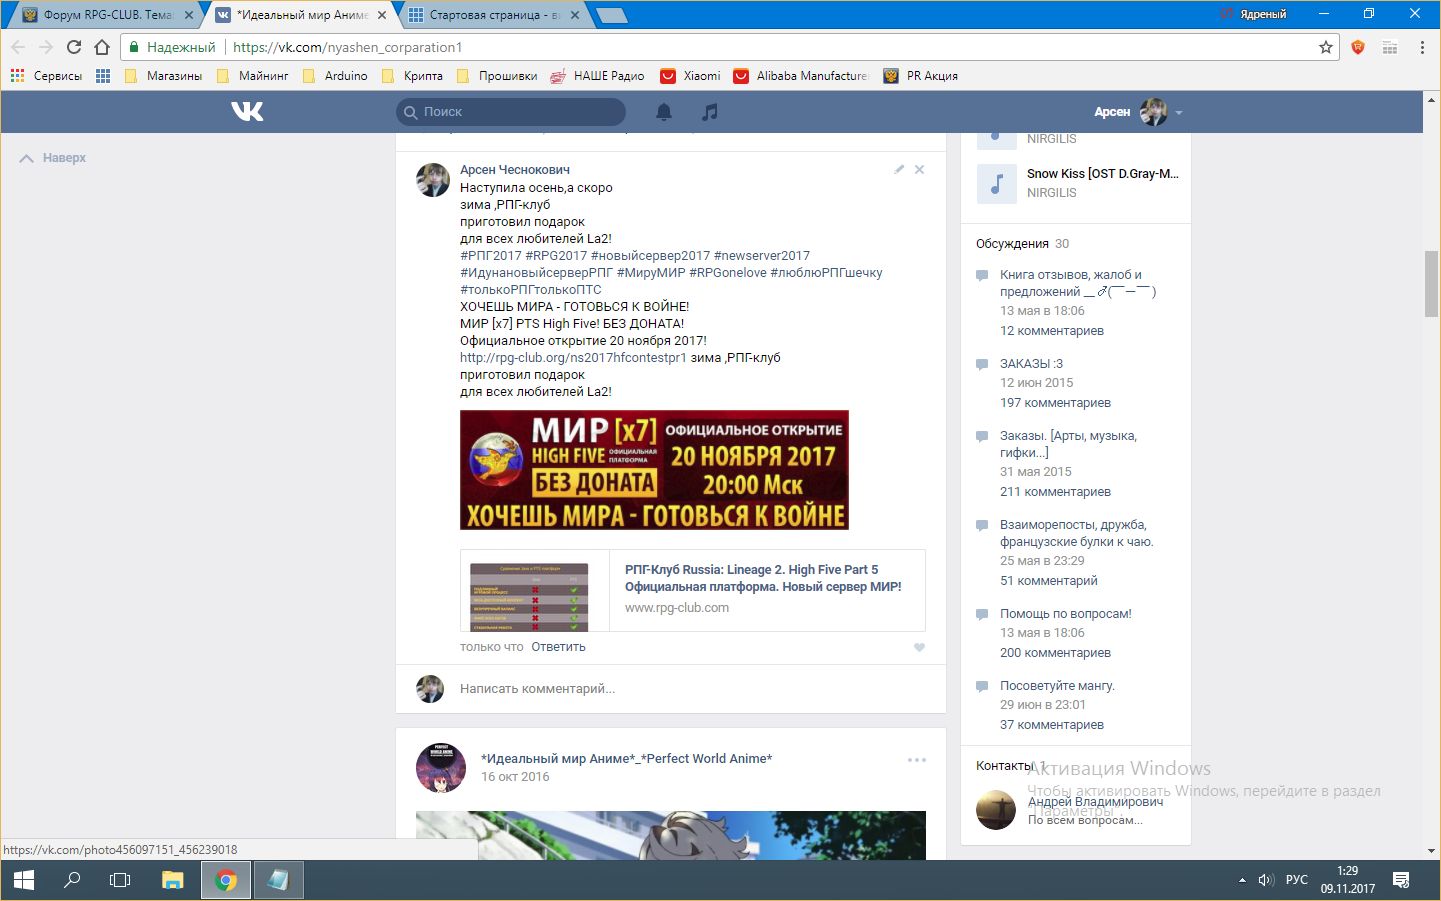Open the Крипта bookmarks folder
Screen dimensions: 1441x901
[413, 76]
